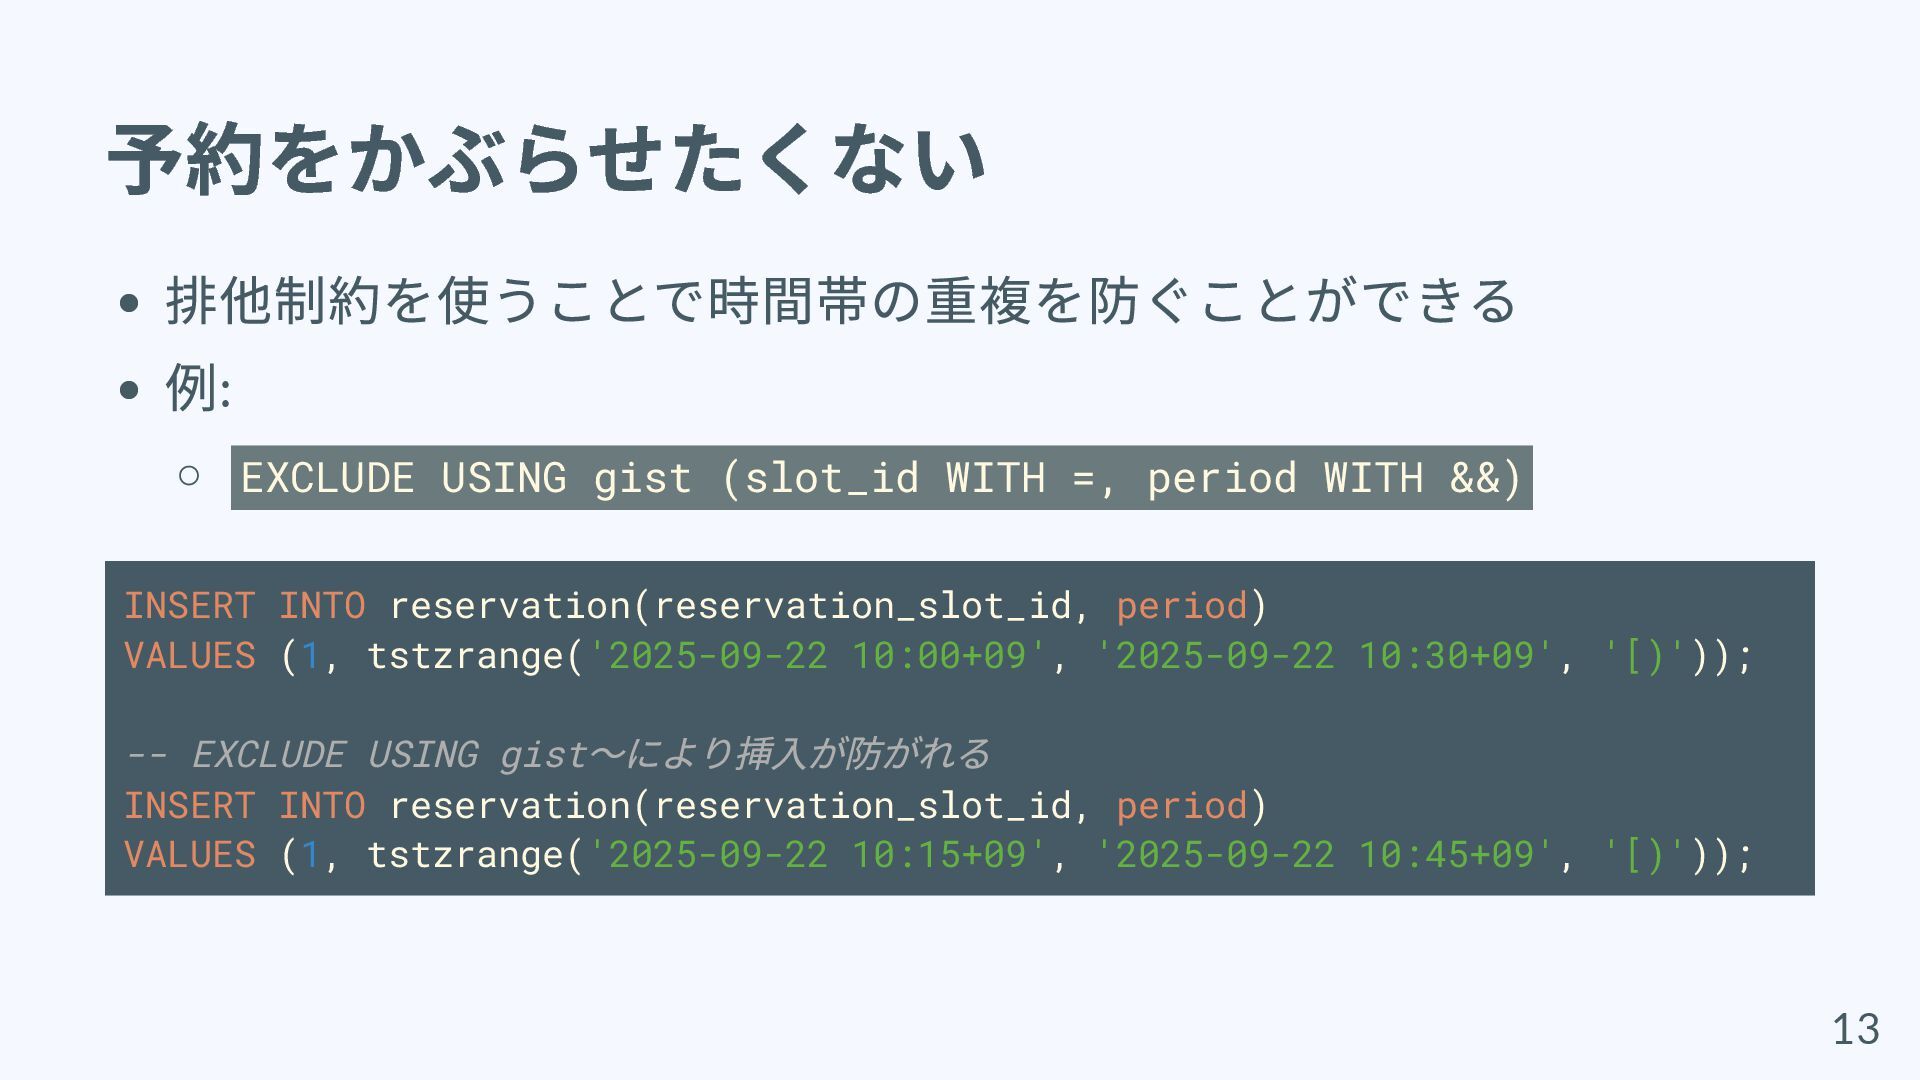Click the hollow circle sub-bullet marker

pyautogui.click(x=189, y=476)
